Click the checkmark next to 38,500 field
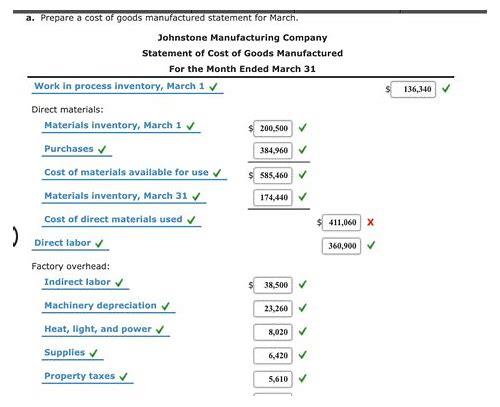The height and width of the screenshot is (407, 500). coord(302,284)
